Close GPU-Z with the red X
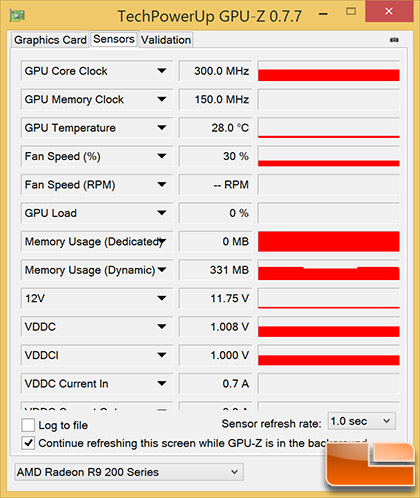 389,11
